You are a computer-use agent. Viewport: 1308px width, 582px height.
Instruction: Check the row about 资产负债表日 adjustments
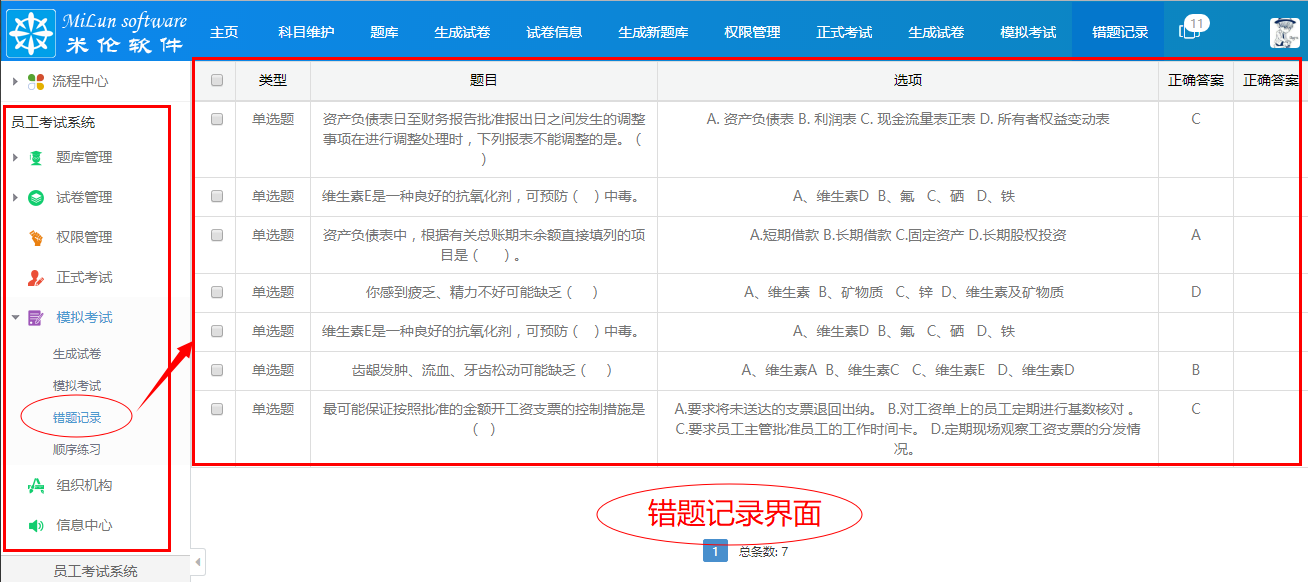[x=216, y=119]
